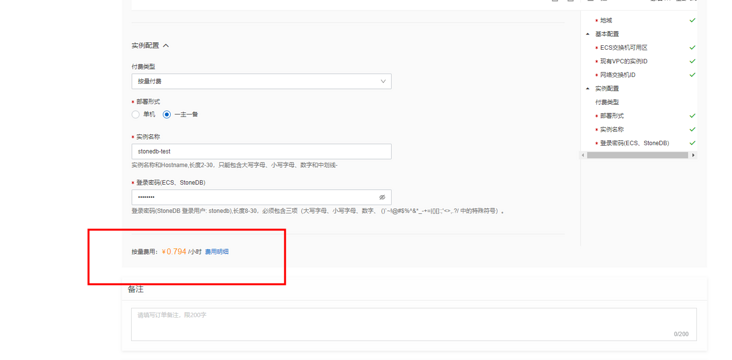Image resolution: width=732 pixels, height=360 pixels.
Task: Open the 费用明细 link
Action: click(x=217, y=252)
